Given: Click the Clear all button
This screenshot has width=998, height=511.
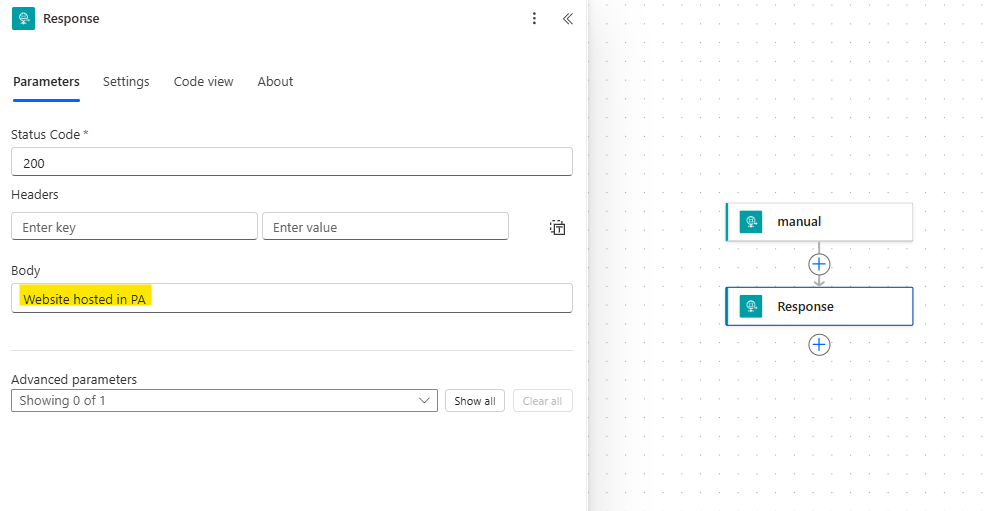Looking at the screenshot, I should click(542, 401).
